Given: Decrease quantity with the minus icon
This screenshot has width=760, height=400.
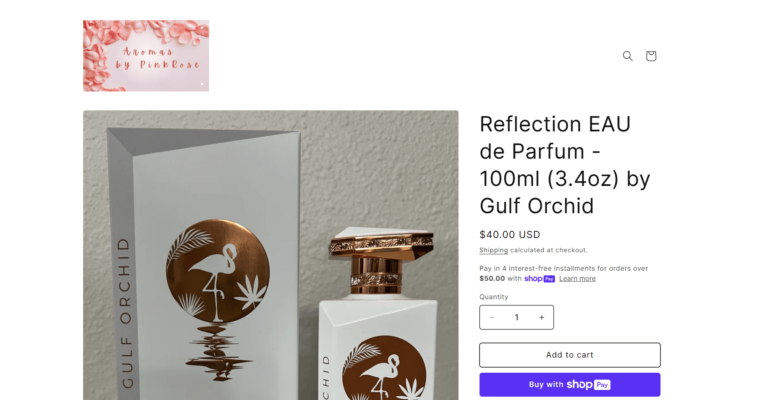Looking at the screenshot, I should pyautogui.click(x=491, y=317).
